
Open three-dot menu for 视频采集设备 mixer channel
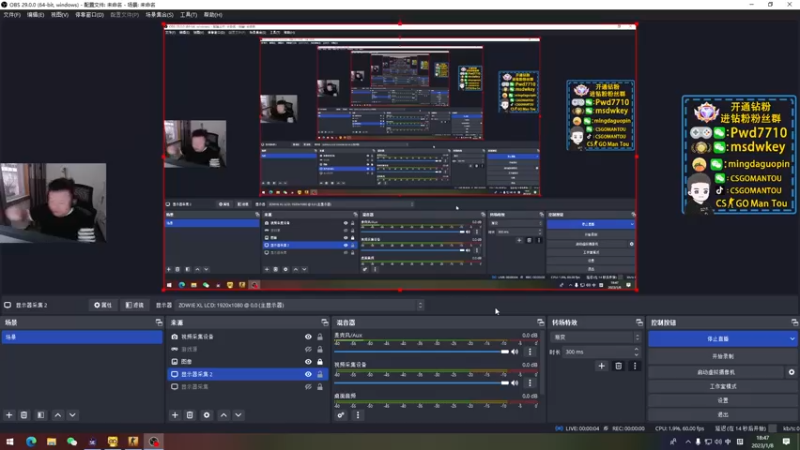(530, 383)
